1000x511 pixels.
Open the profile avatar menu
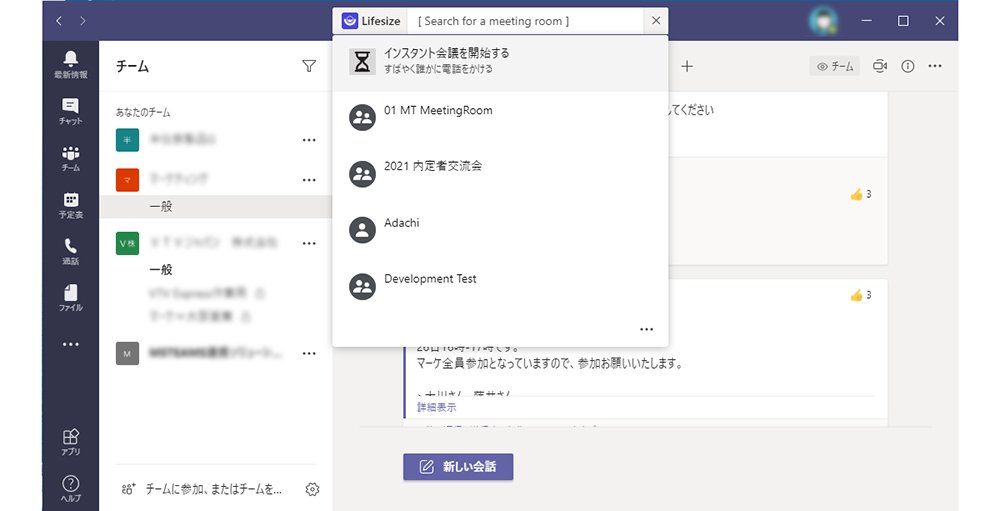pos(823,20)
